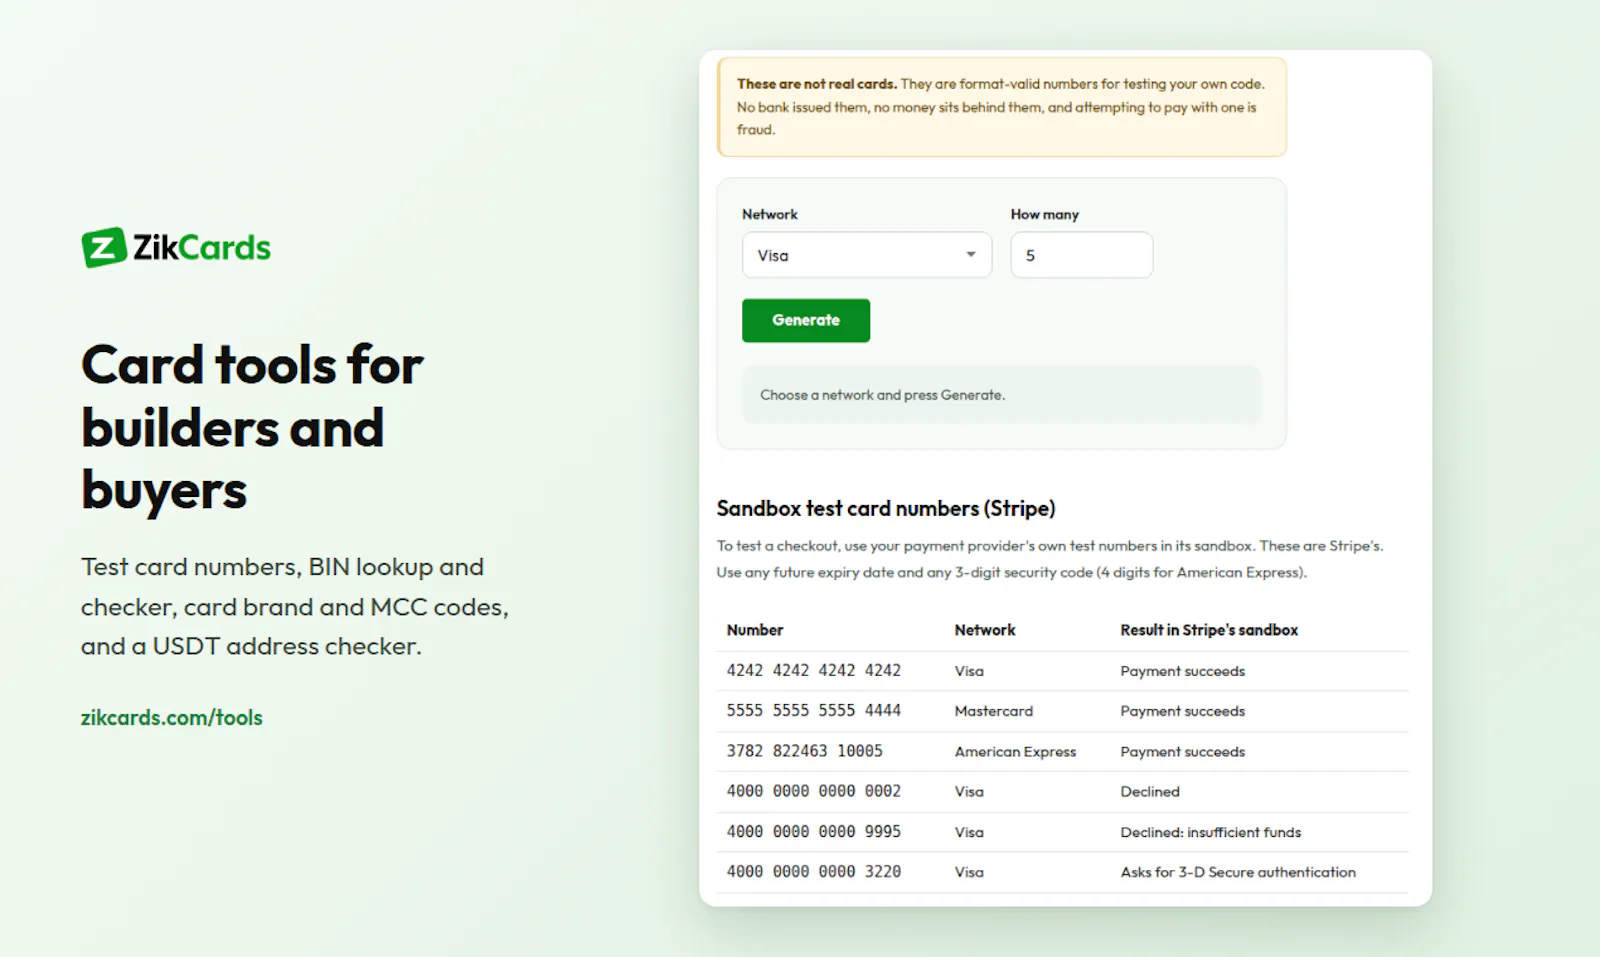This screenshot has width=1600, height=957.
Task: Click the Mastercard network cell
Action: tap(994, 711)
